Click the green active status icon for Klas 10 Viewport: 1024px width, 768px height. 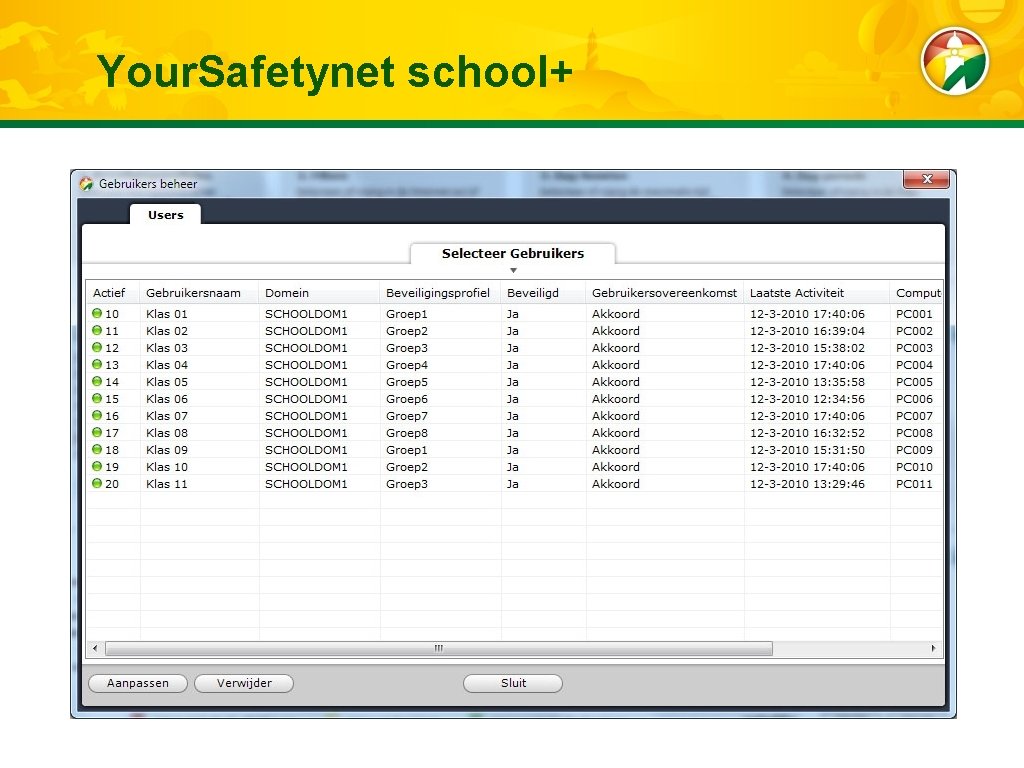(97, 466)
